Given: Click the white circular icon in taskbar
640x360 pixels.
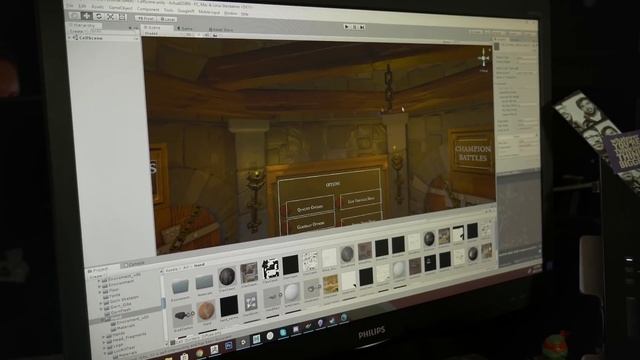Looking at the screenshot, I should [x=270, y=336].
